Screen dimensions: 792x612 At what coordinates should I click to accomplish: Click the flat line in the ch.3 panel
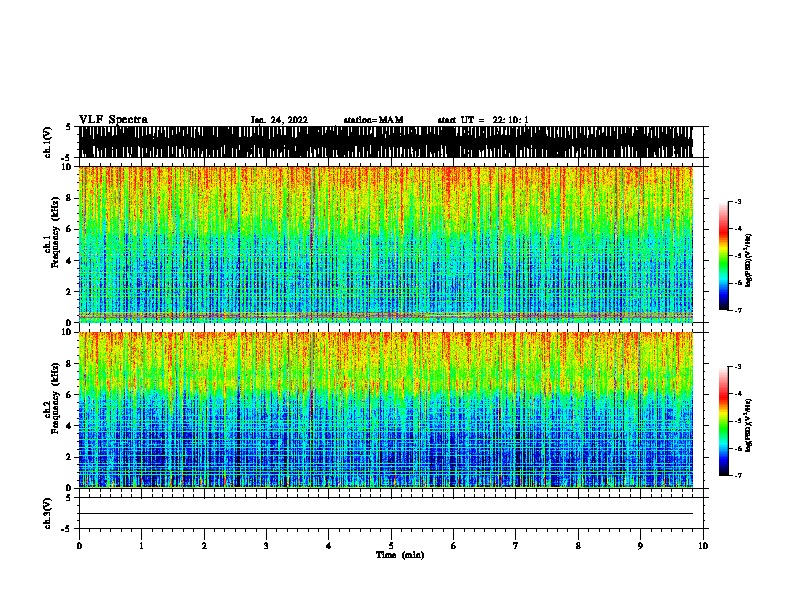click(386, 514)
